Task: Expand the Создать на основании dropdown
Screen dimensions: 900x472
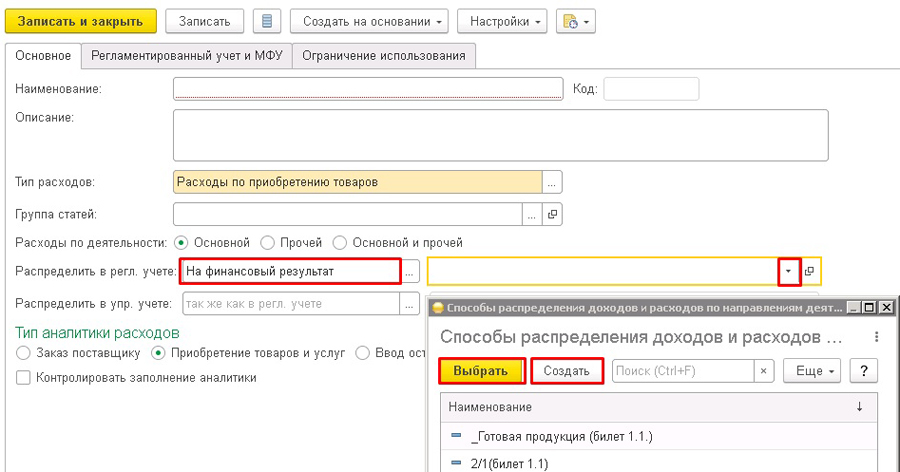Action: click(369, 21)
